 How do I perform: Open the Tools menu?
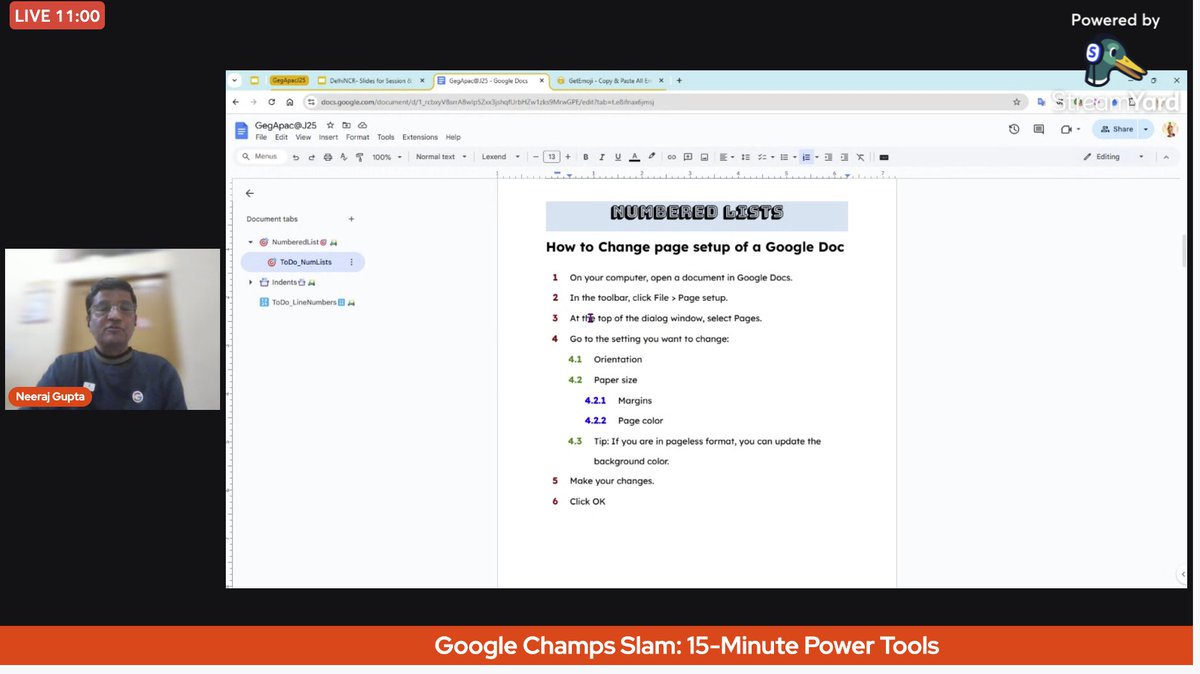click(385, 137)
